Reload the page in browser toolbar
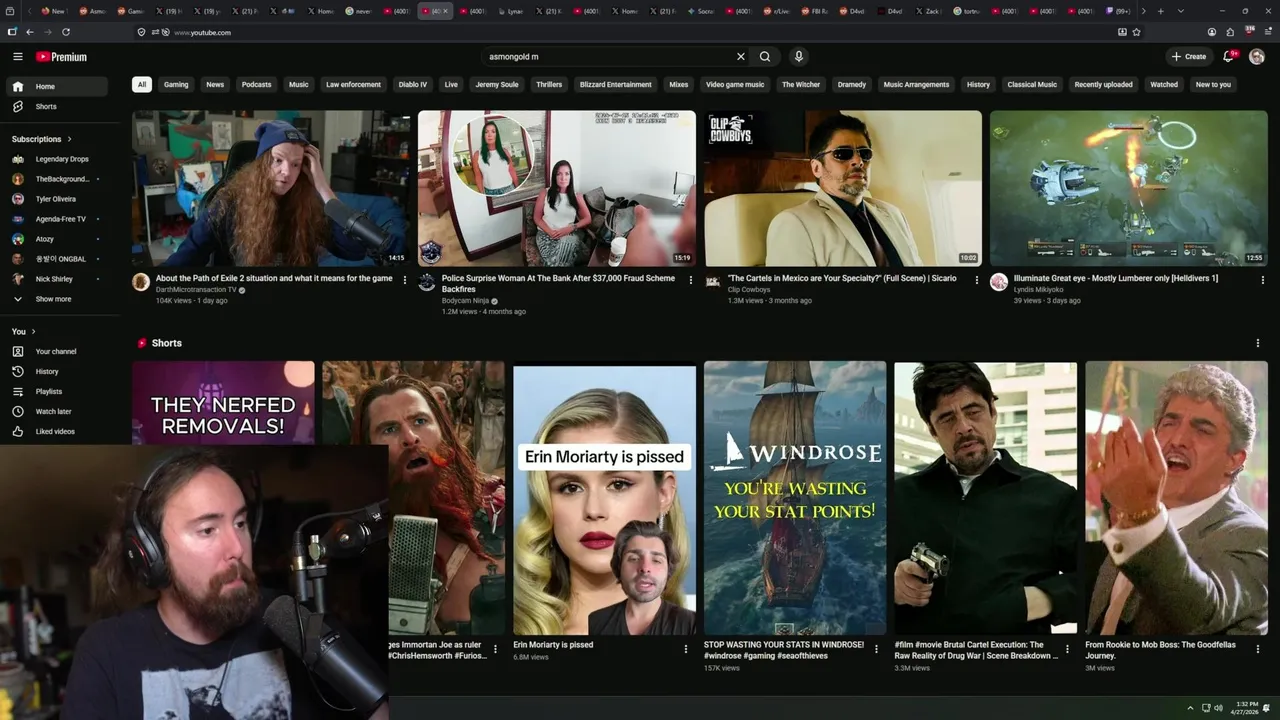The height and width of the screenshot is (720, 1280). pyautogui.click(x=66, y=32)
